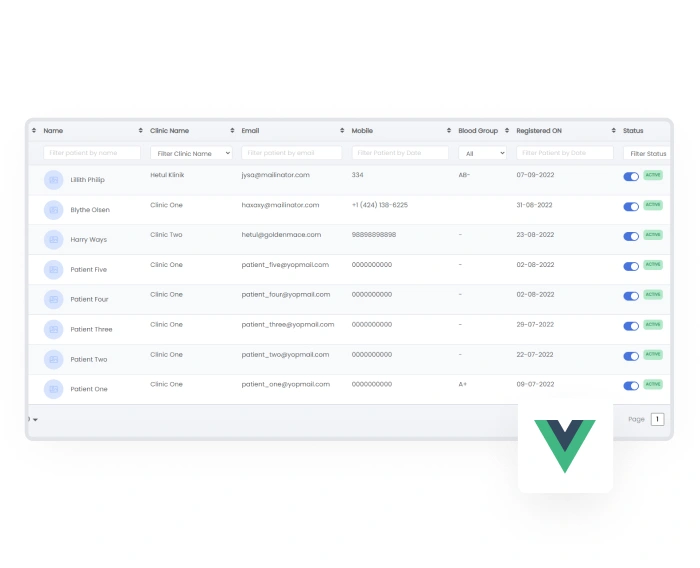Click blood group A+ cell
This screenshot has width=700, height=568.
[x=463, y=384]
